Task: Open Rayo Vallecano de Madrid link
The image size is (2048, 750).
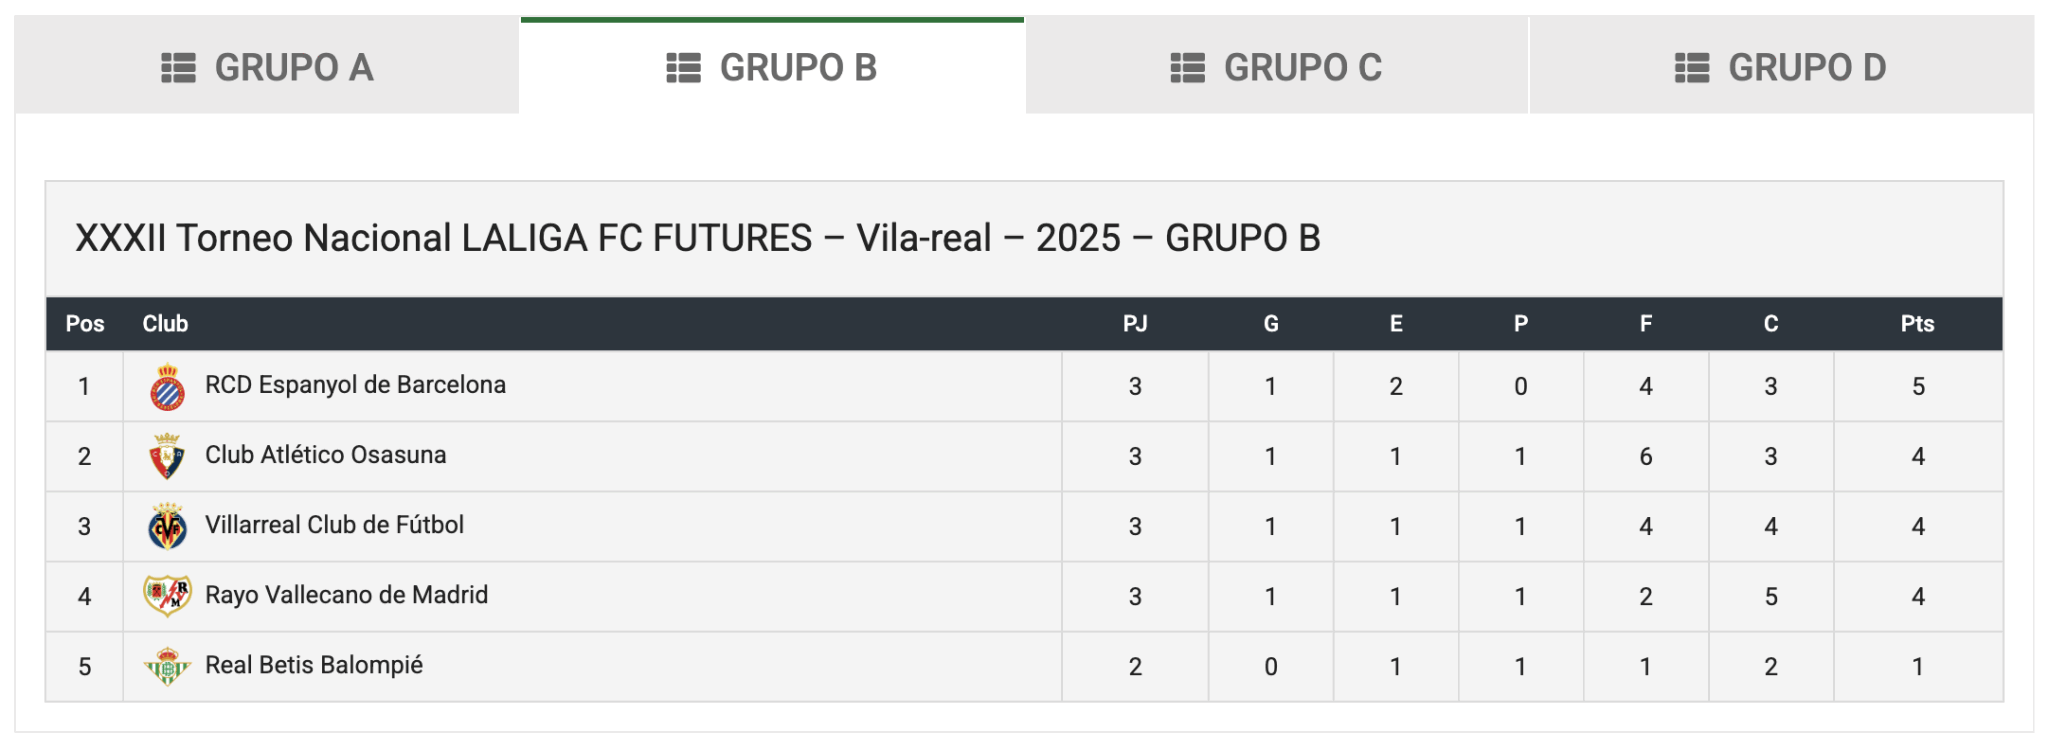Action: [x=346, y=595]
